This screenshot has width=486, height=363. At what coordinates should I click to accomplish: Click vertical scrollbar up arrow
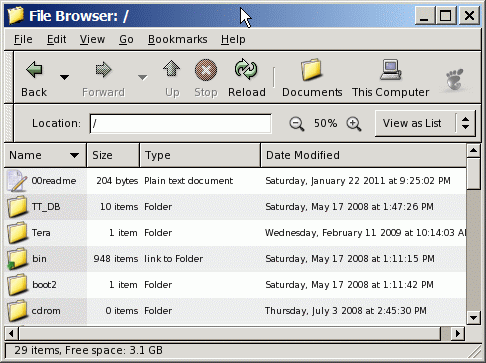pyautogui.click(x=473, y=151)
